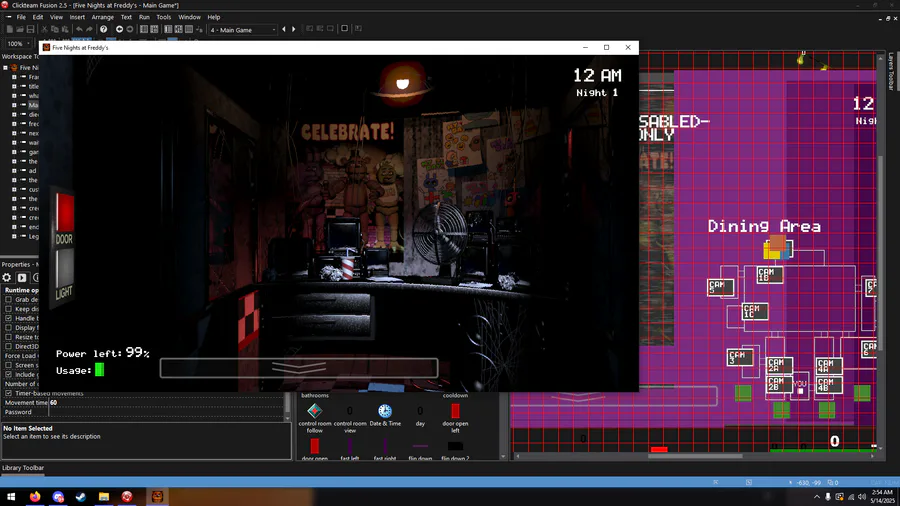This screenshot has width=900, height=506.
Task: Click the New file toolbar icon
Action: tap(9, 29)
